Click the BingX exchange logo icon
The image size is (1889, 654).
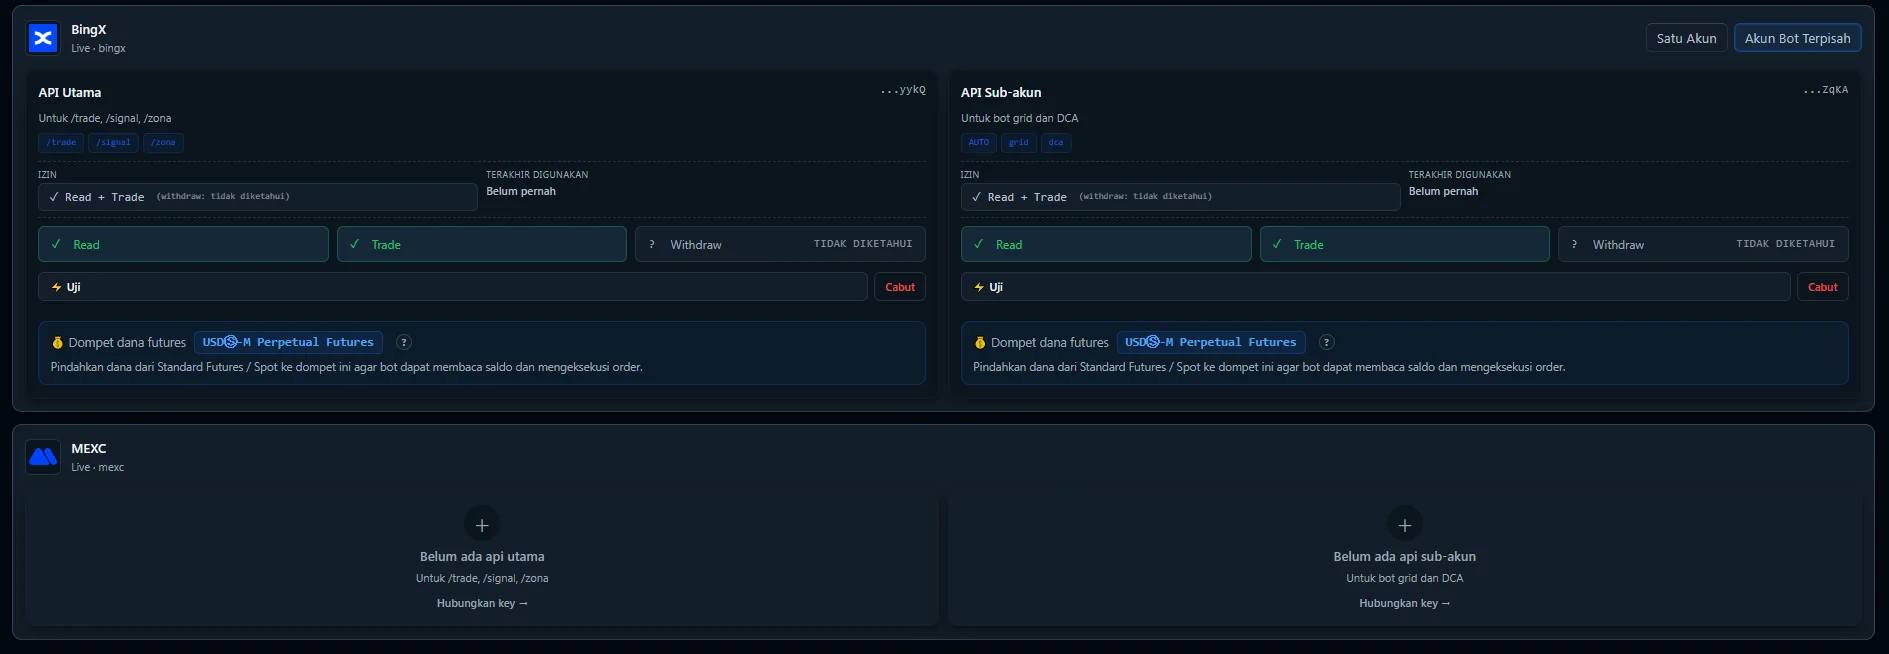click(x=43, y=39)
